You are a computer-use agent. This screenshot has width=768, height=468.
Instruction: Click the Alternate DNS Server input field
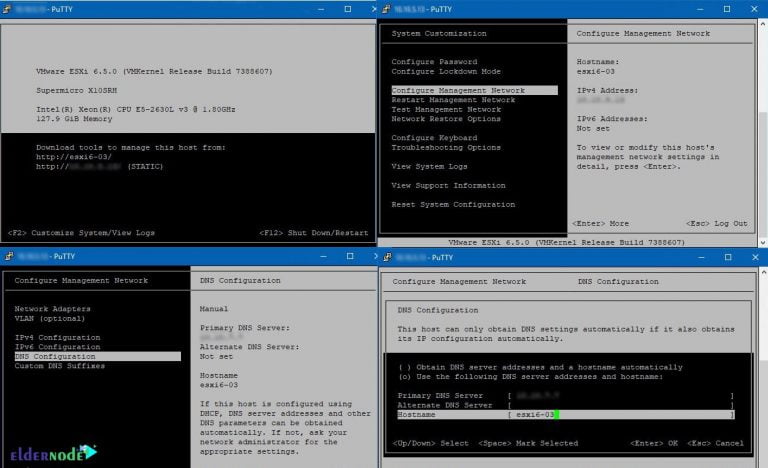coord(621,405)
